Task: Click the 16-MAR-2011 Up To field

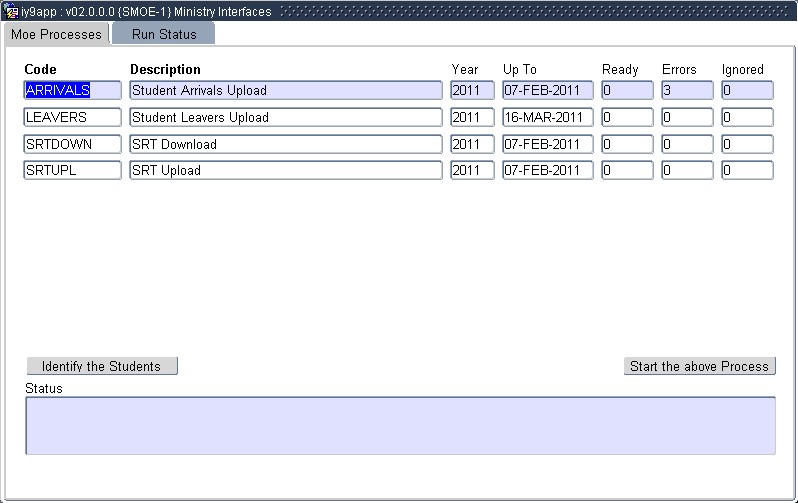Action: 548,117
